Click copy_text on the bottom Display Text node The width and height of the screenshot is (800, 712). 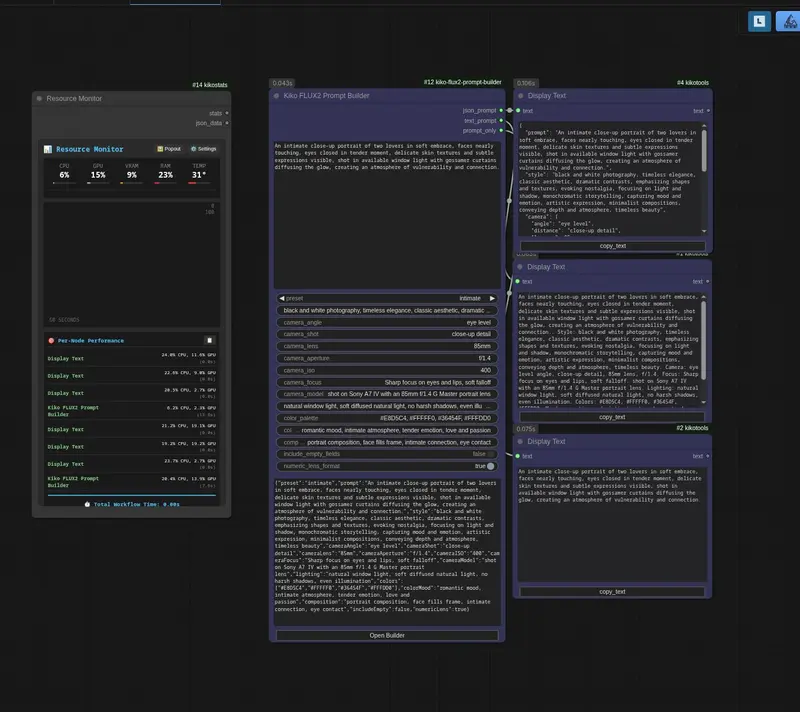613,591
